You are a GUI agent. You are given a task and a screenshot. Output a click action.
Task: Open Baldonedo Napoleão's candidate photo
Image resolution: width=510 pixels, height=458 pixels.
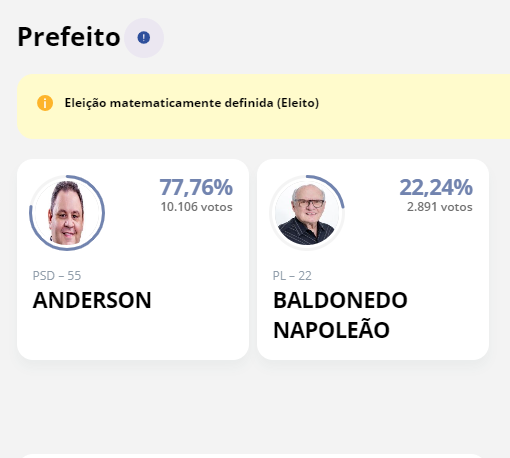tap(307, 213)
